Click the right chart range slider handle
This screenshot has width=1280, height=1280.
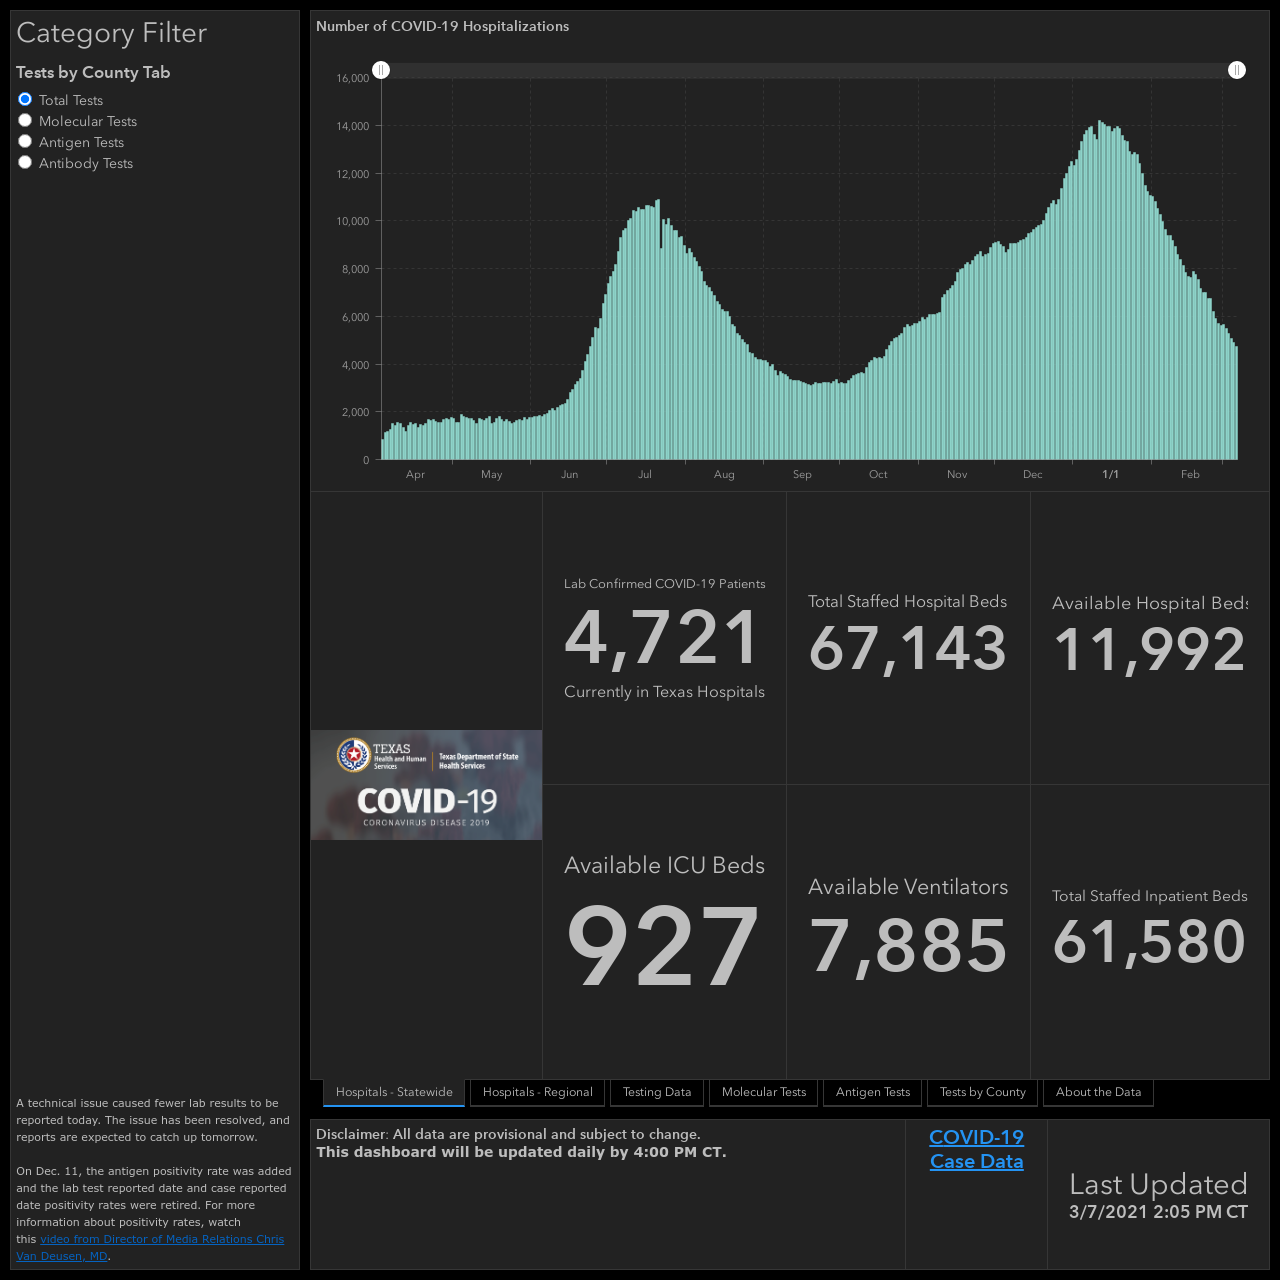1237,70
